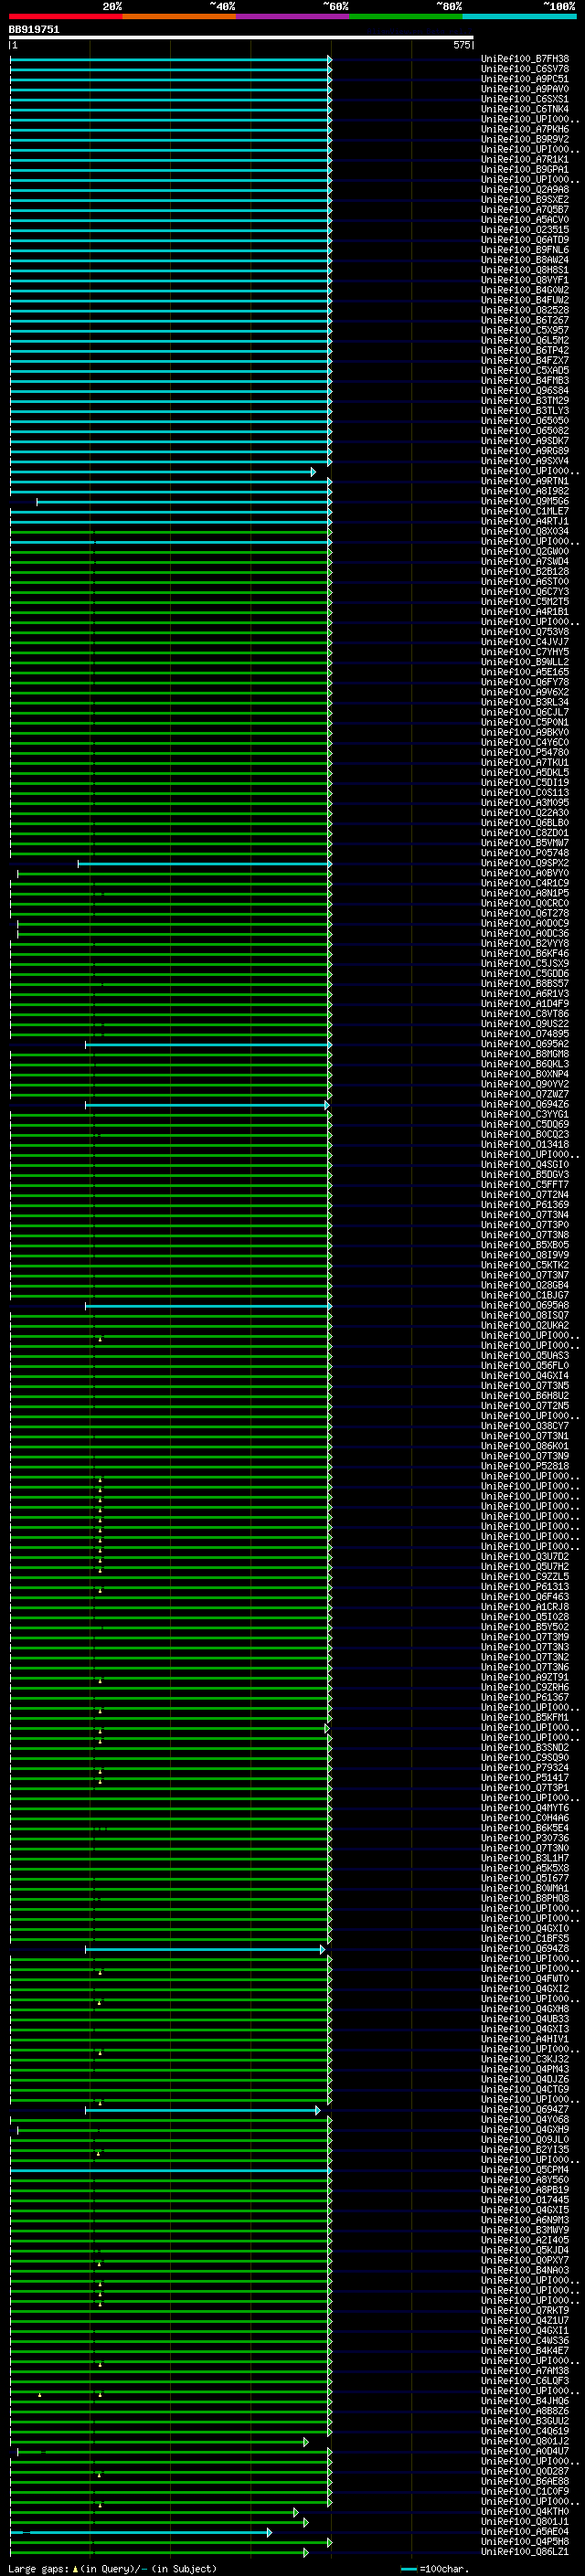Select the UniRef100_P05748 label
The width and height of the screenshot is (585, 2576).
click(x=525, y=853)
